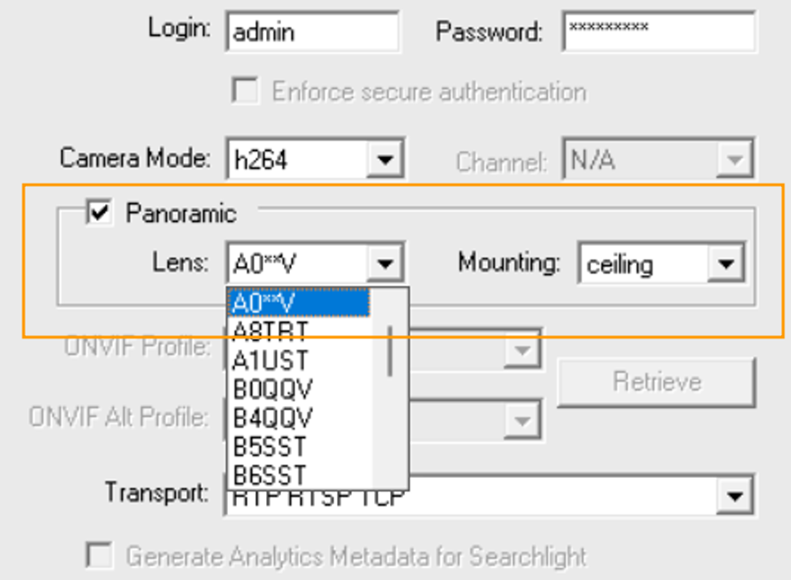Collapse the Lens dropdown arrow
Screen dimensions: 791x580
(385, 263)
